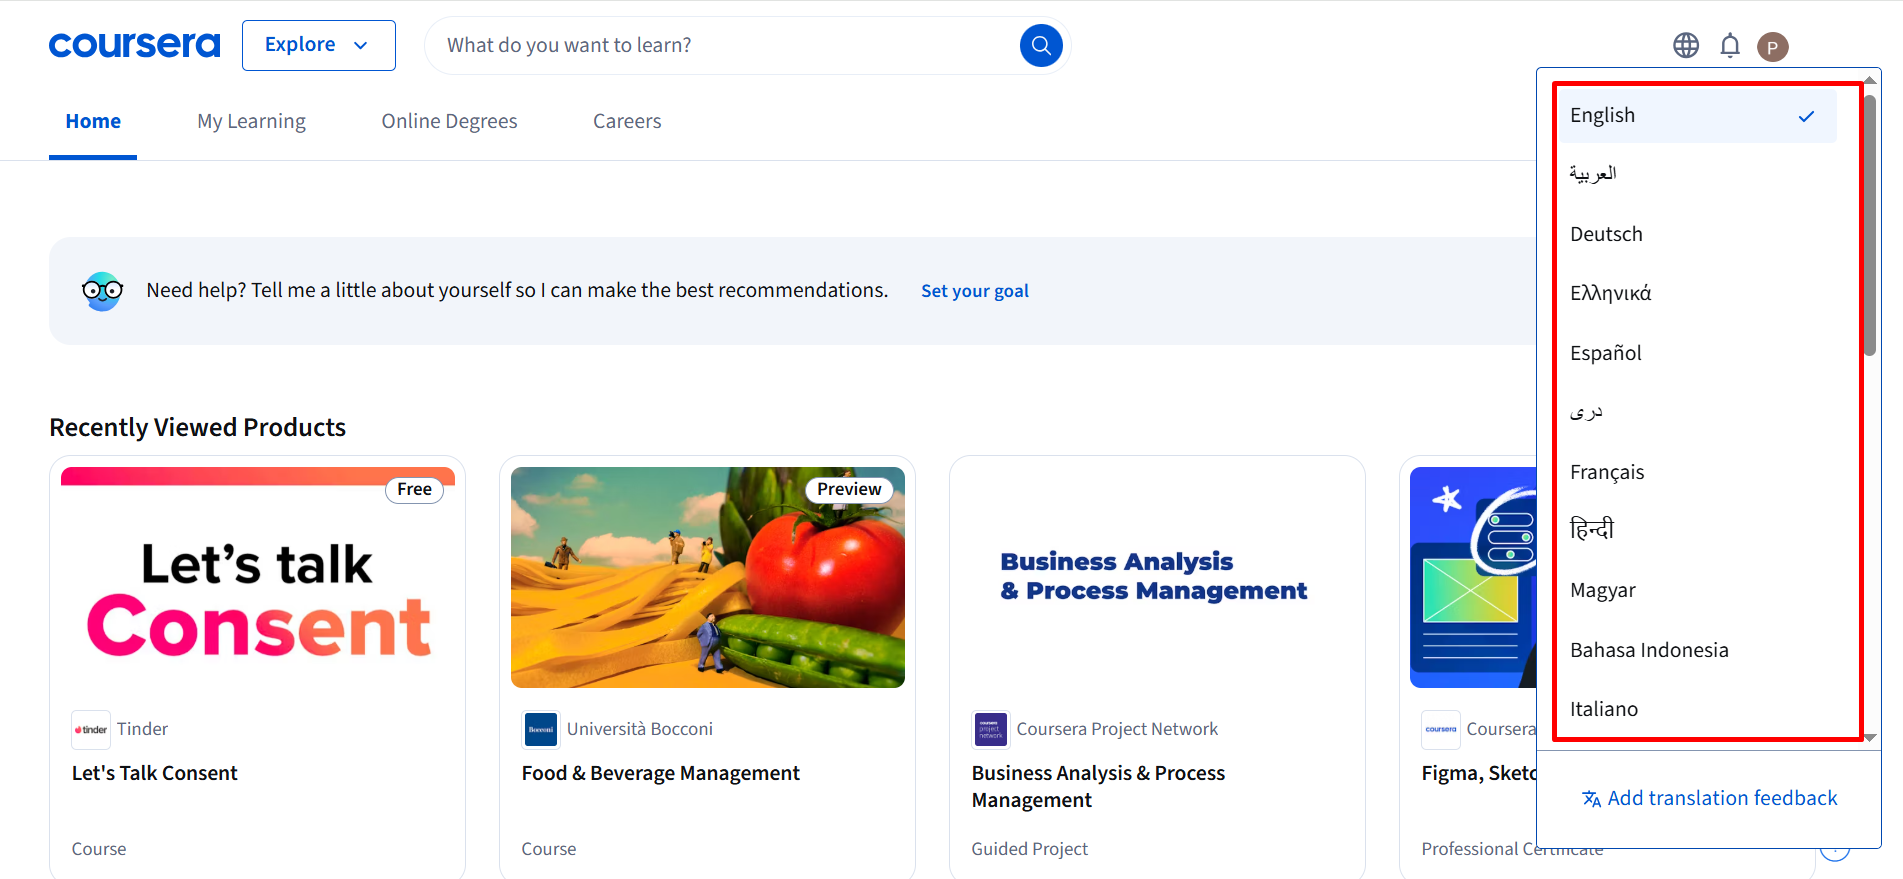Click Add translation feedback link

pyautogui.click(x=1722, y=798)
